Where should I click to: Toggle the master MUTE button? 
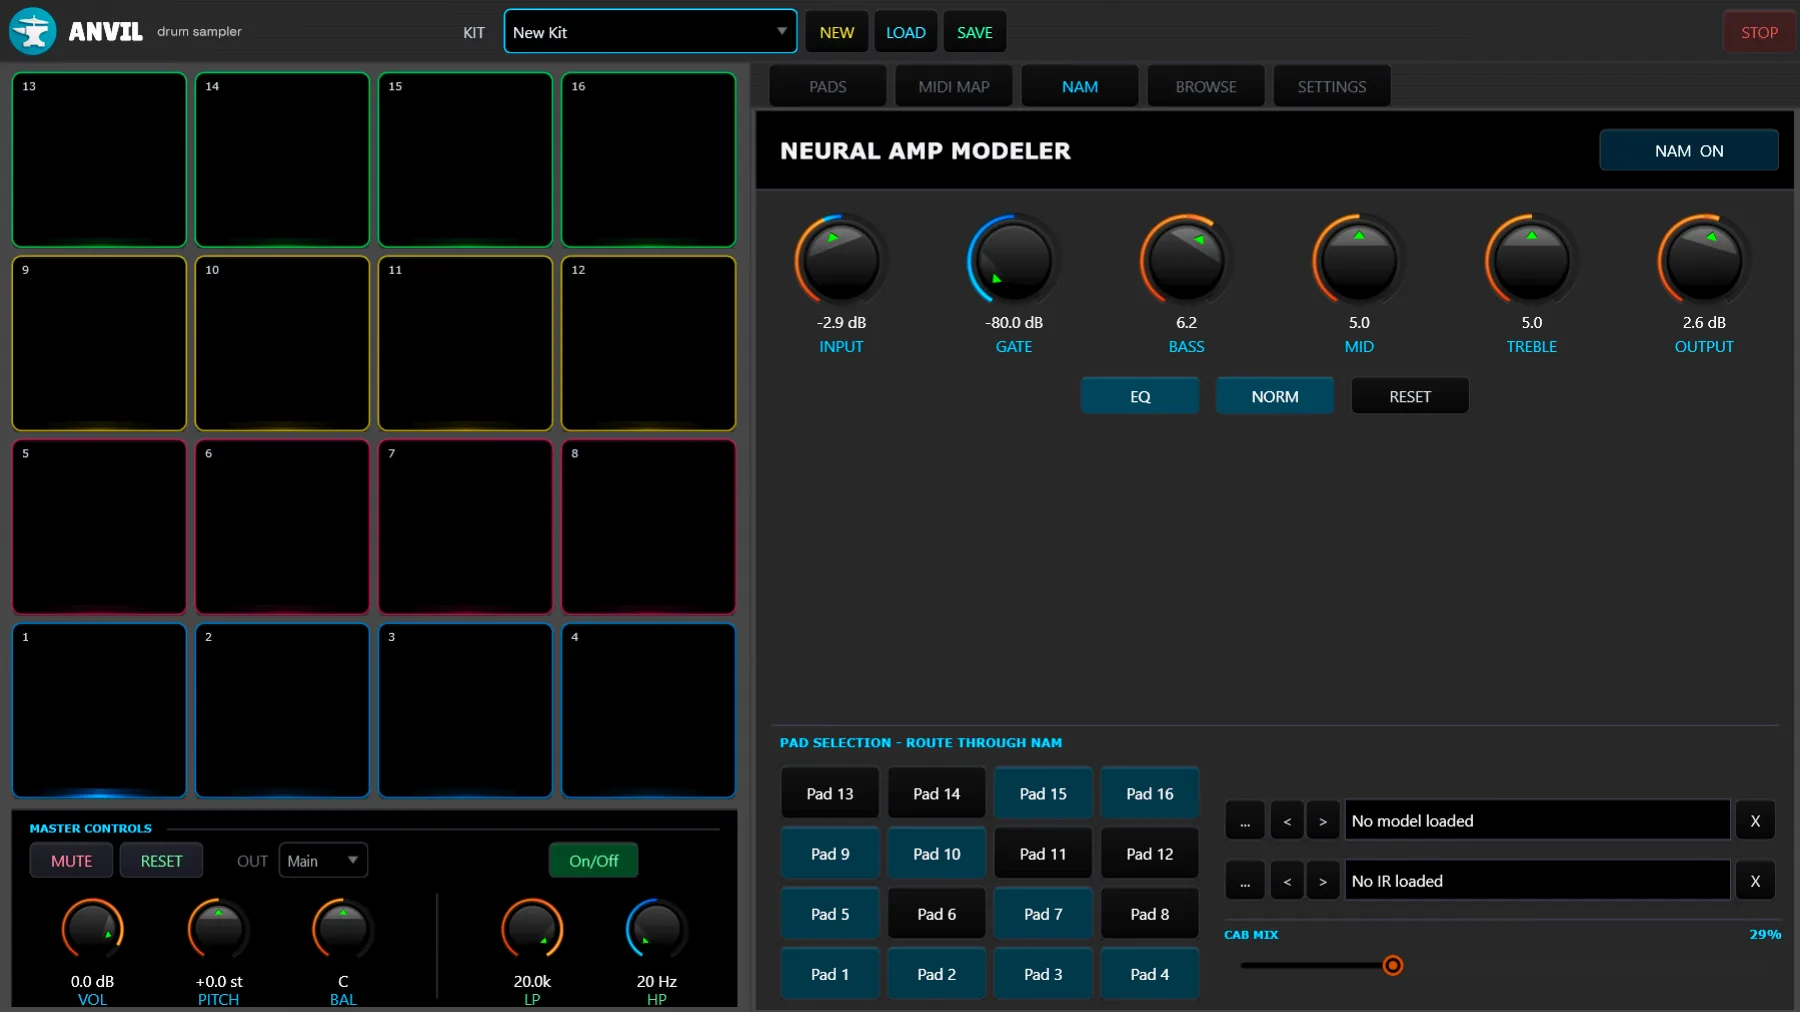coord(71,861)
